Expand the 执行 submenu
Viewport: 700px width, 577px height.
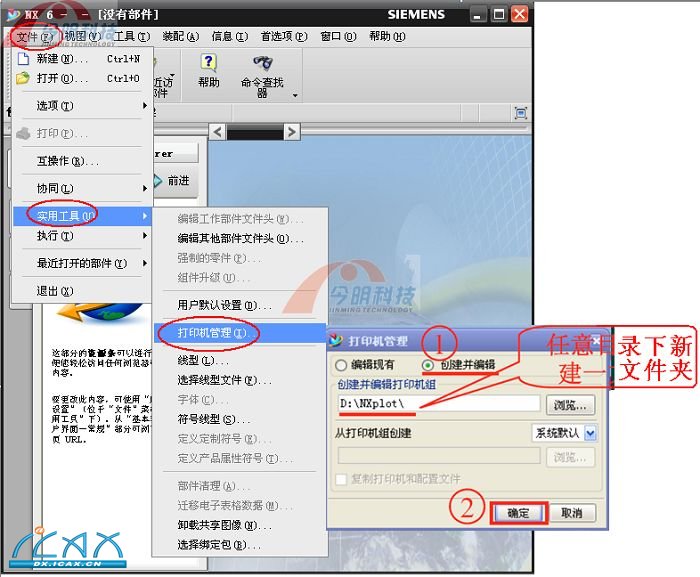tap(83, 235)
